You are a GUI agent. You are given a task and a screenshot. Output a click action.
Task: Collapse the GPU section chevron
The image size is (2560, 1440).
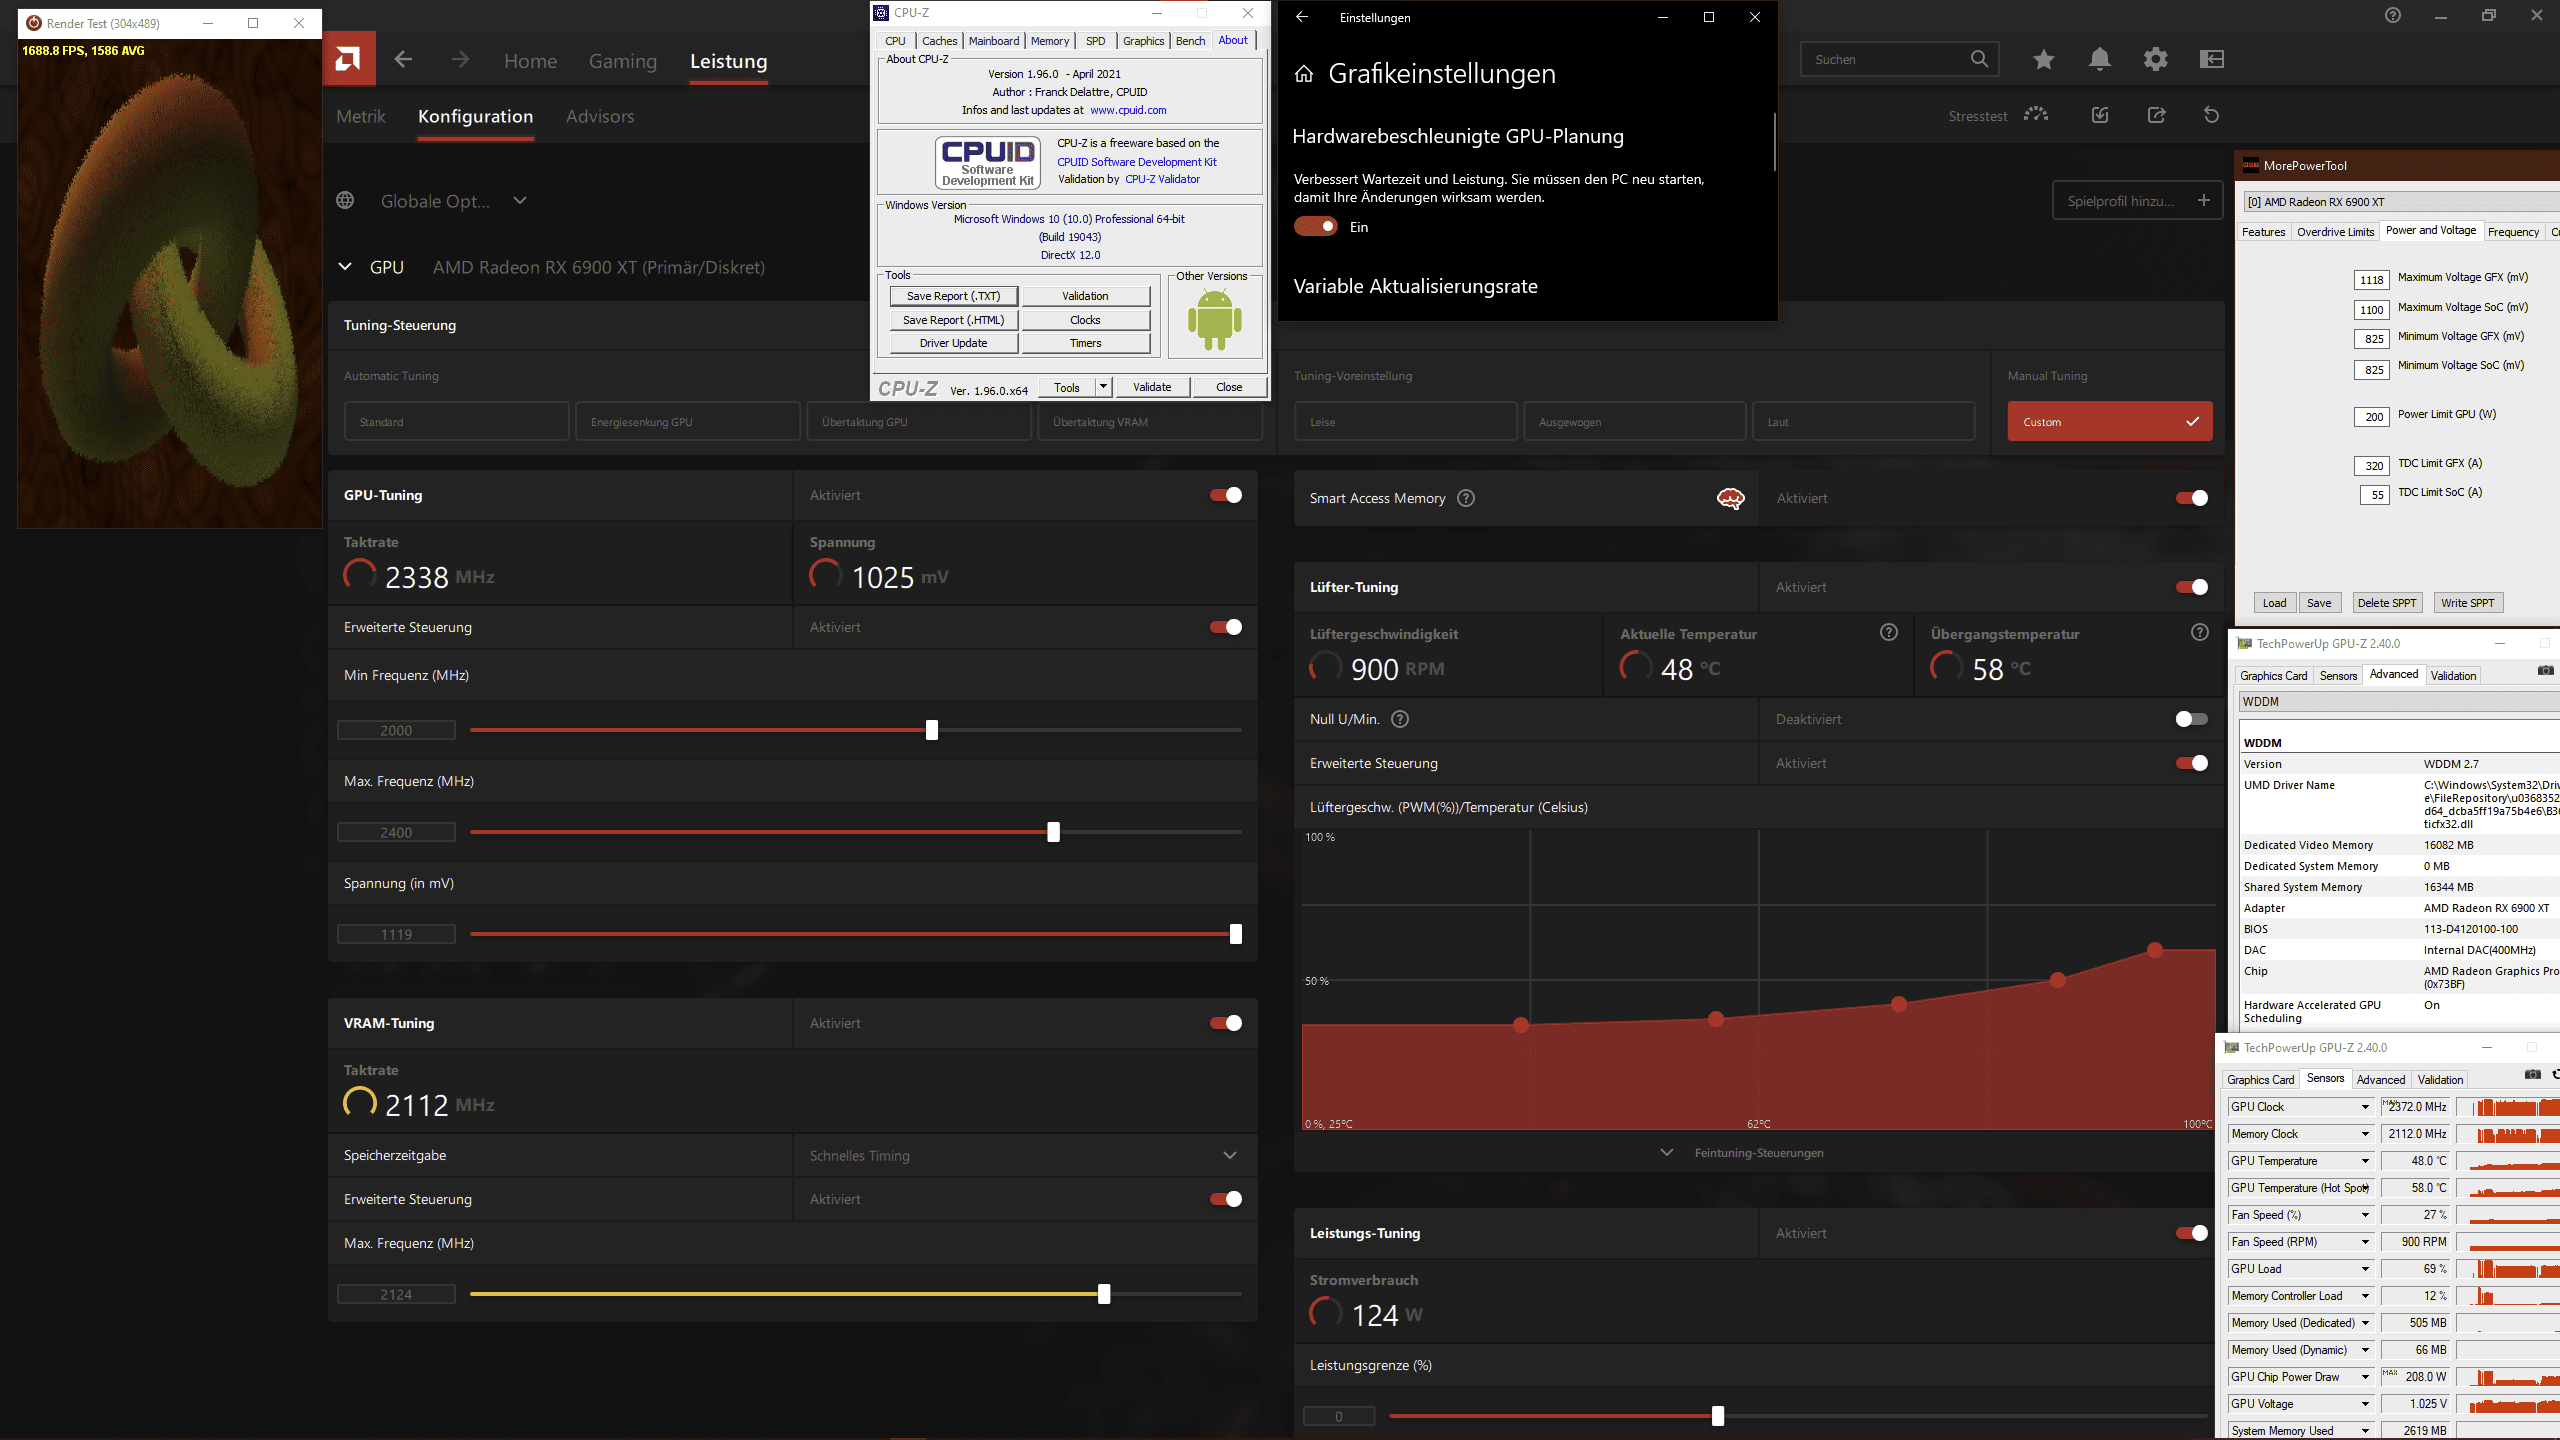pyautogui.click(x=345, y=267)
